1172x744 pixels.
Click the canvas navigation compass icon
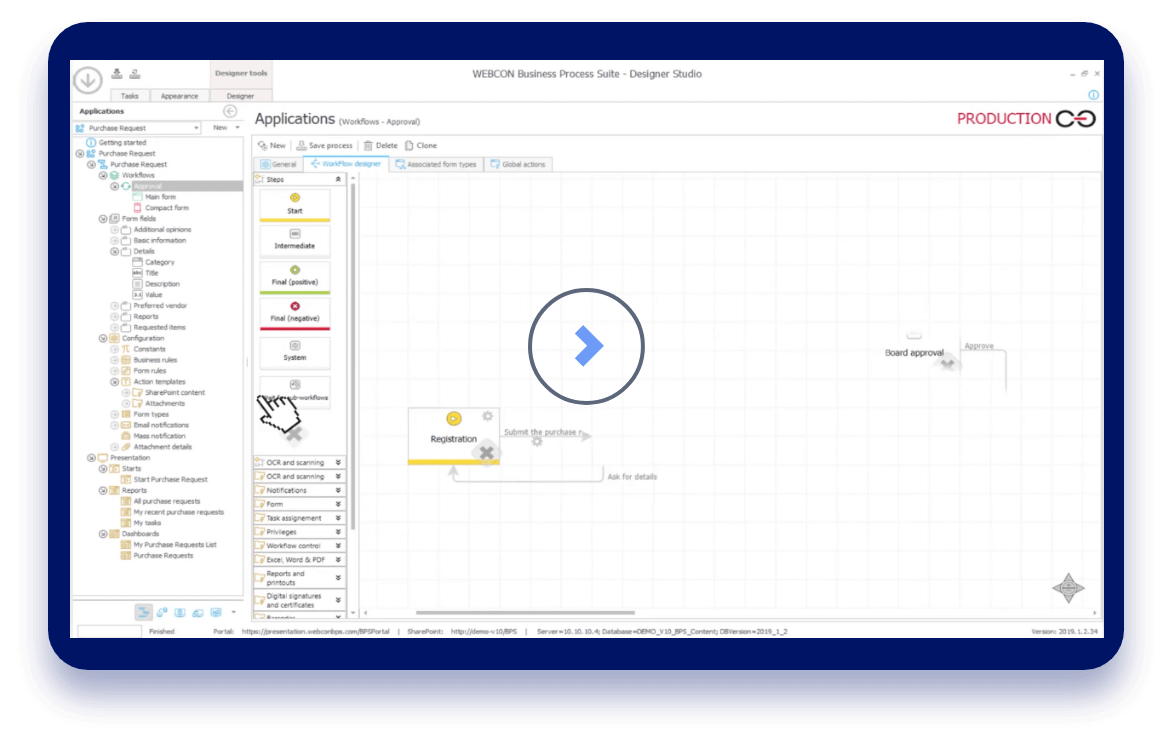coord(1068,588)
